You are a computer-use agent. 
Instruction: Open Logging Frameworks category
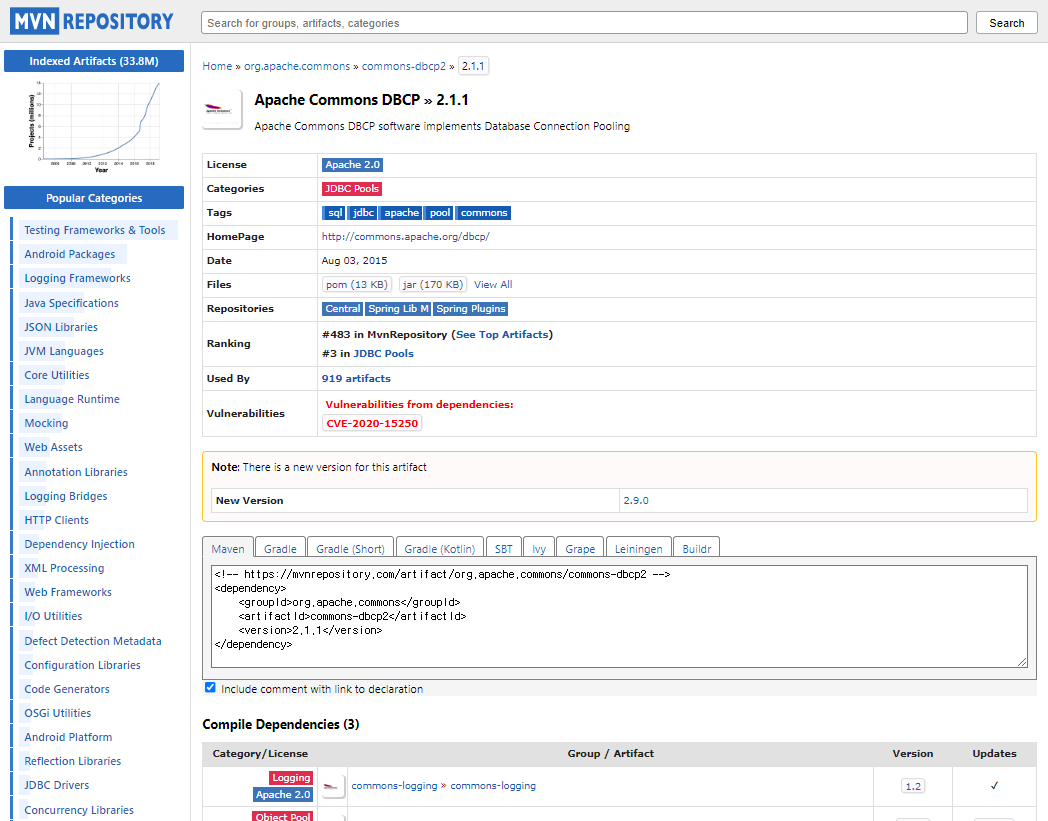click(x=78, y=278)
